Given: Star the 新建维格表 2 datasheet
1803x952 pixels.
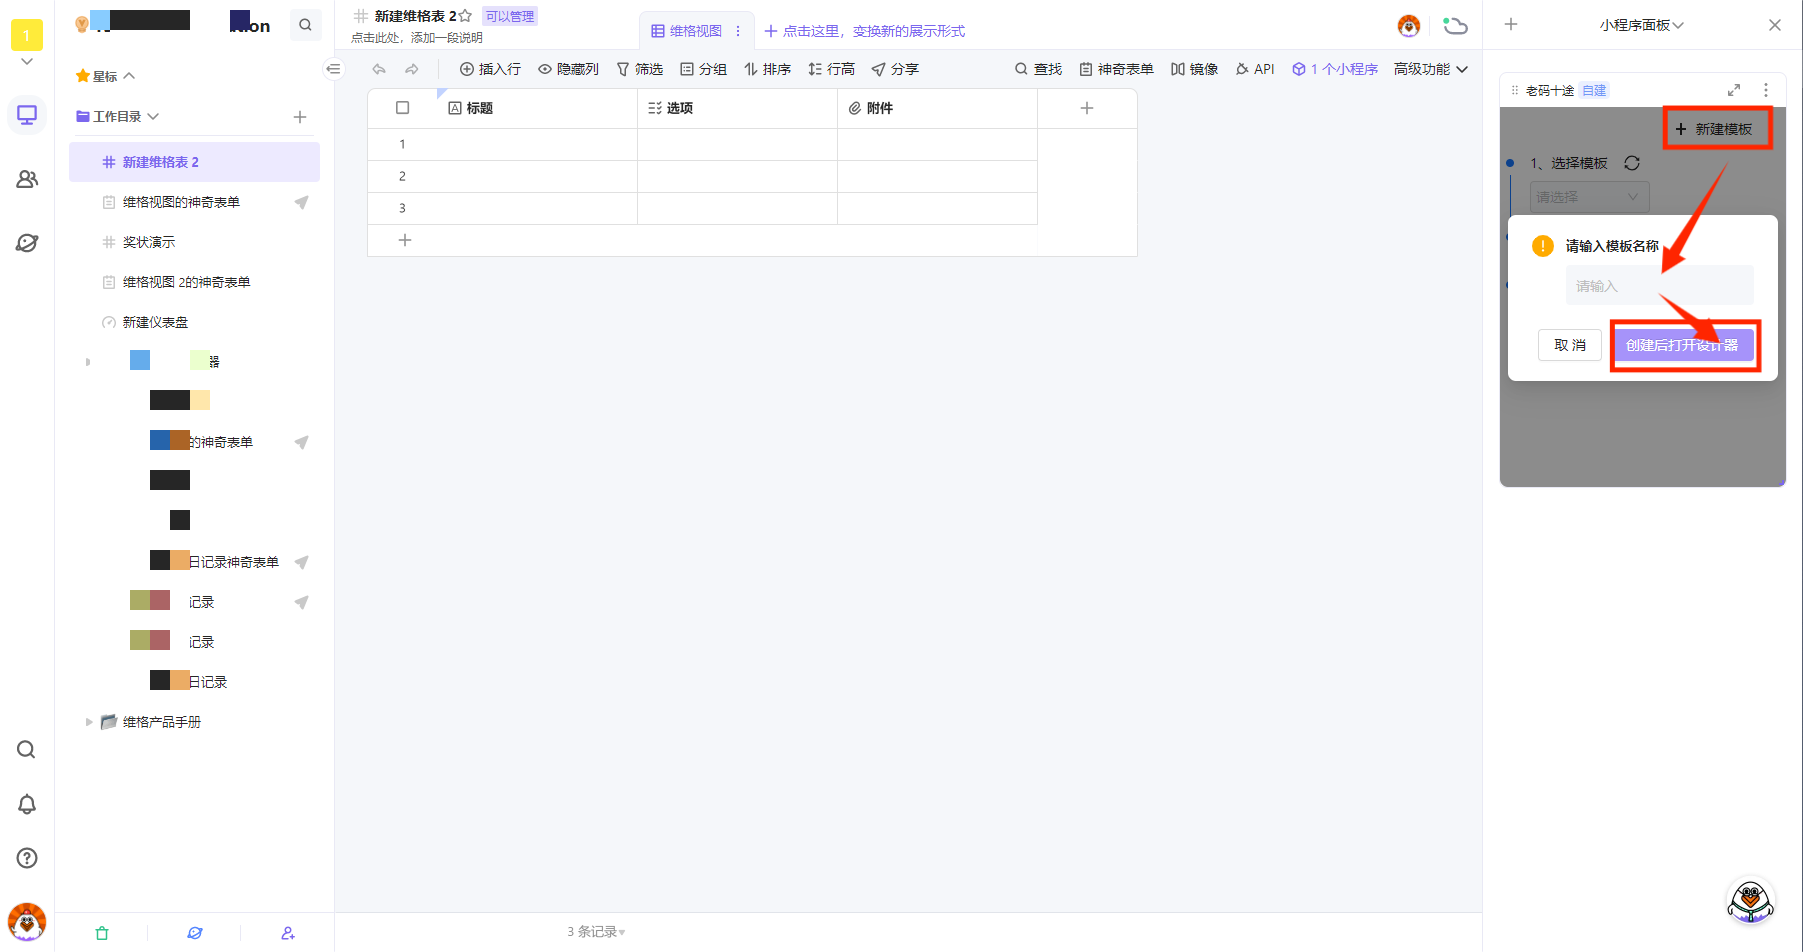Looking at the screenshot, I should (465, 16).
